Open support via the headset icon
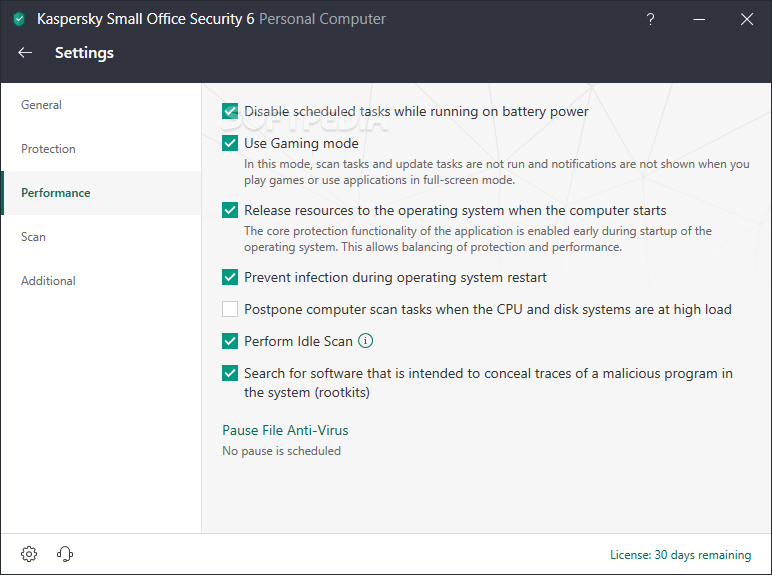 (x=65, y=554)
